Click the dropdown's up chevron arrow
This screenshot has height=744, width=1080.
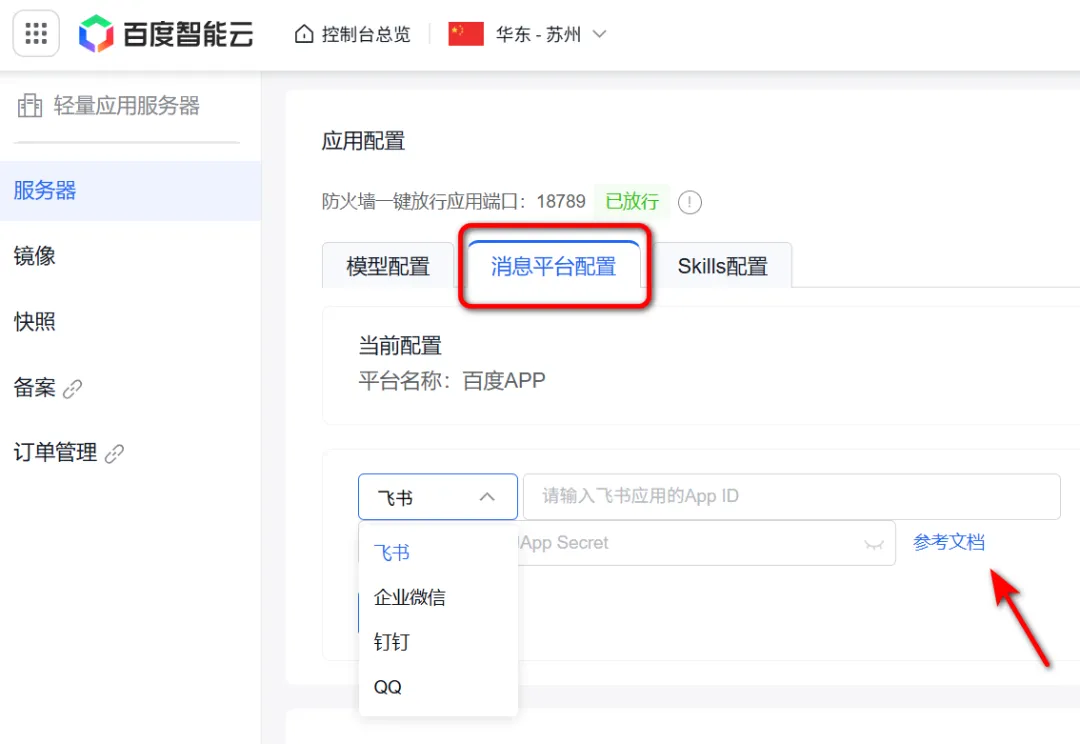click(487, 497)
